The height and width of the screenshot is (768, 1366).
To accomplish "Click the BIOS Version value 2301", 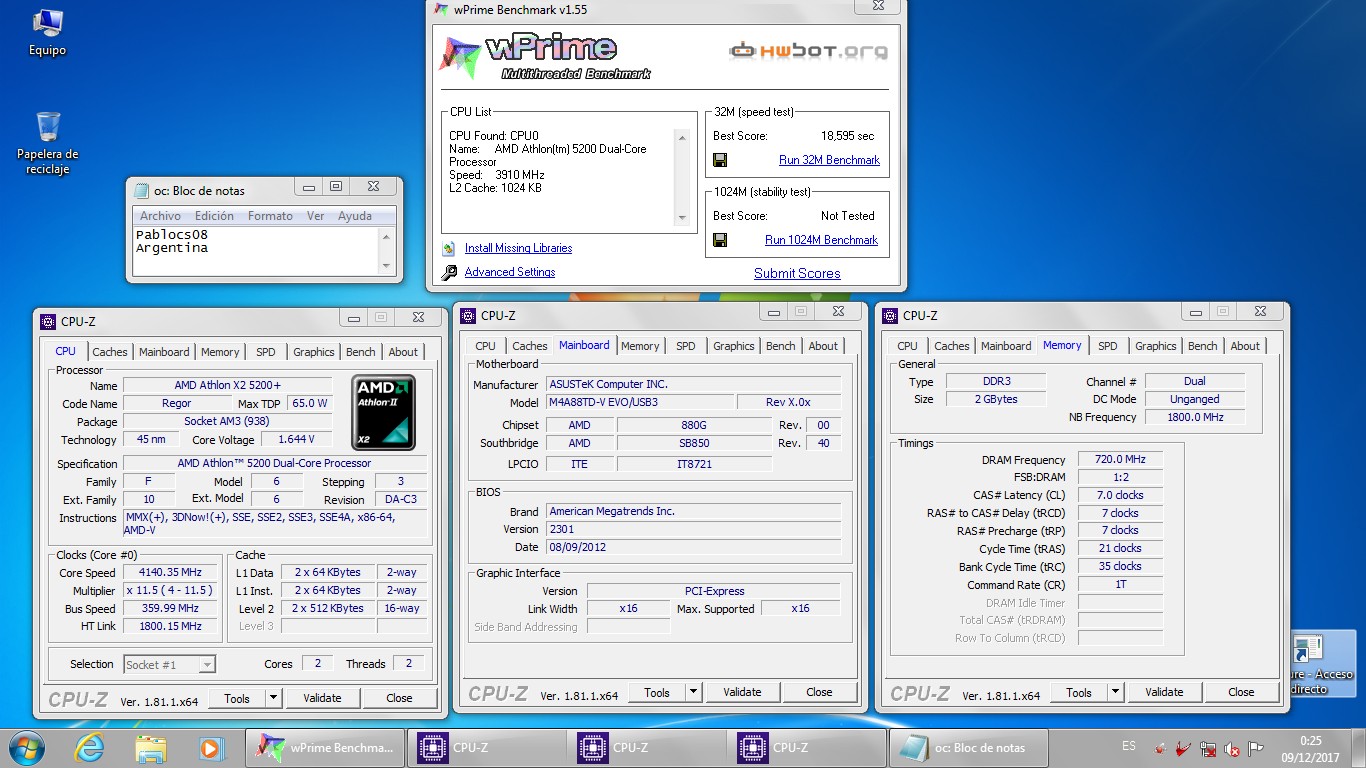I will (x=693, y=529).
